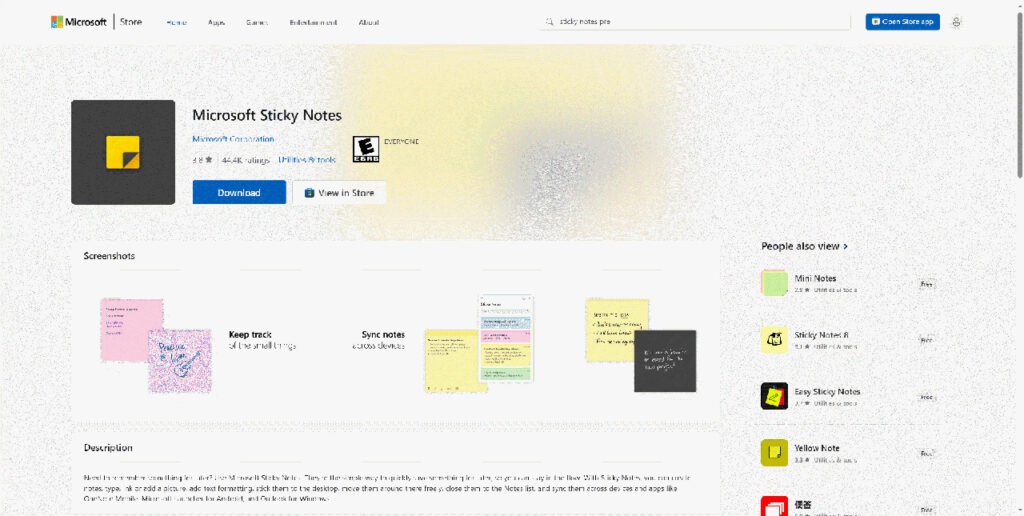
Task: Open Yellow Note app title
Action: click(817, 448)
